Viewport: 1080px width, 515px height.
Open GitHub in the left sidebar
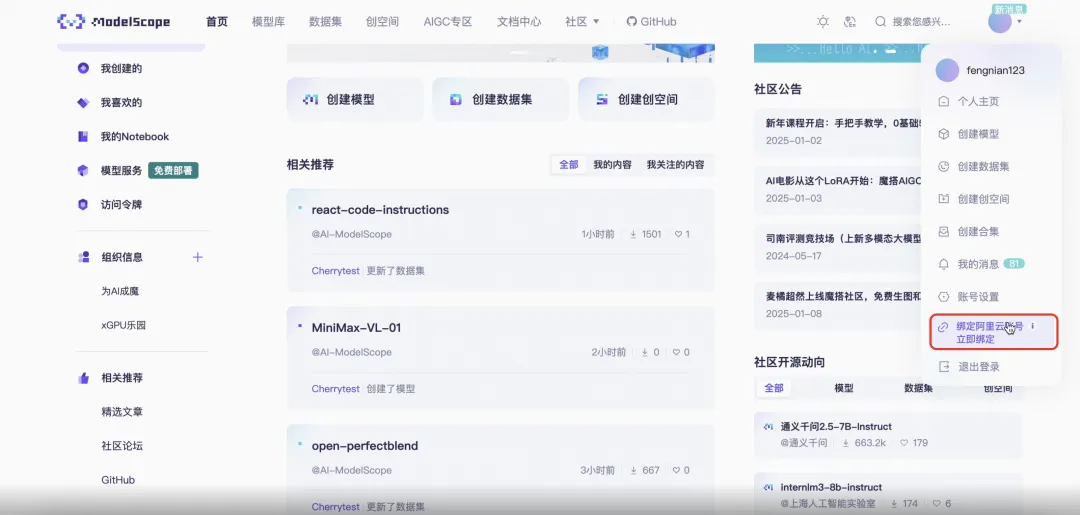(x=118, y=480)
